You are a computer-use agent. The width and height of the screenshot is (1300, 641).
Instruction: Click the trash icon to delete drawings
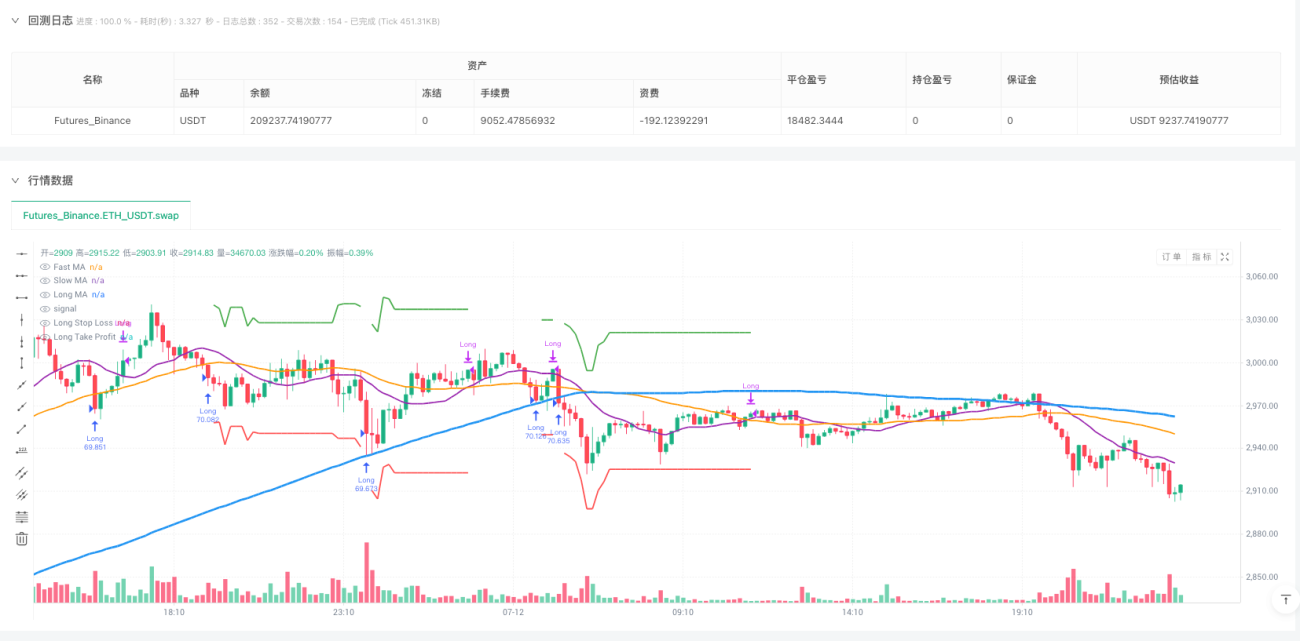[22, 539]
